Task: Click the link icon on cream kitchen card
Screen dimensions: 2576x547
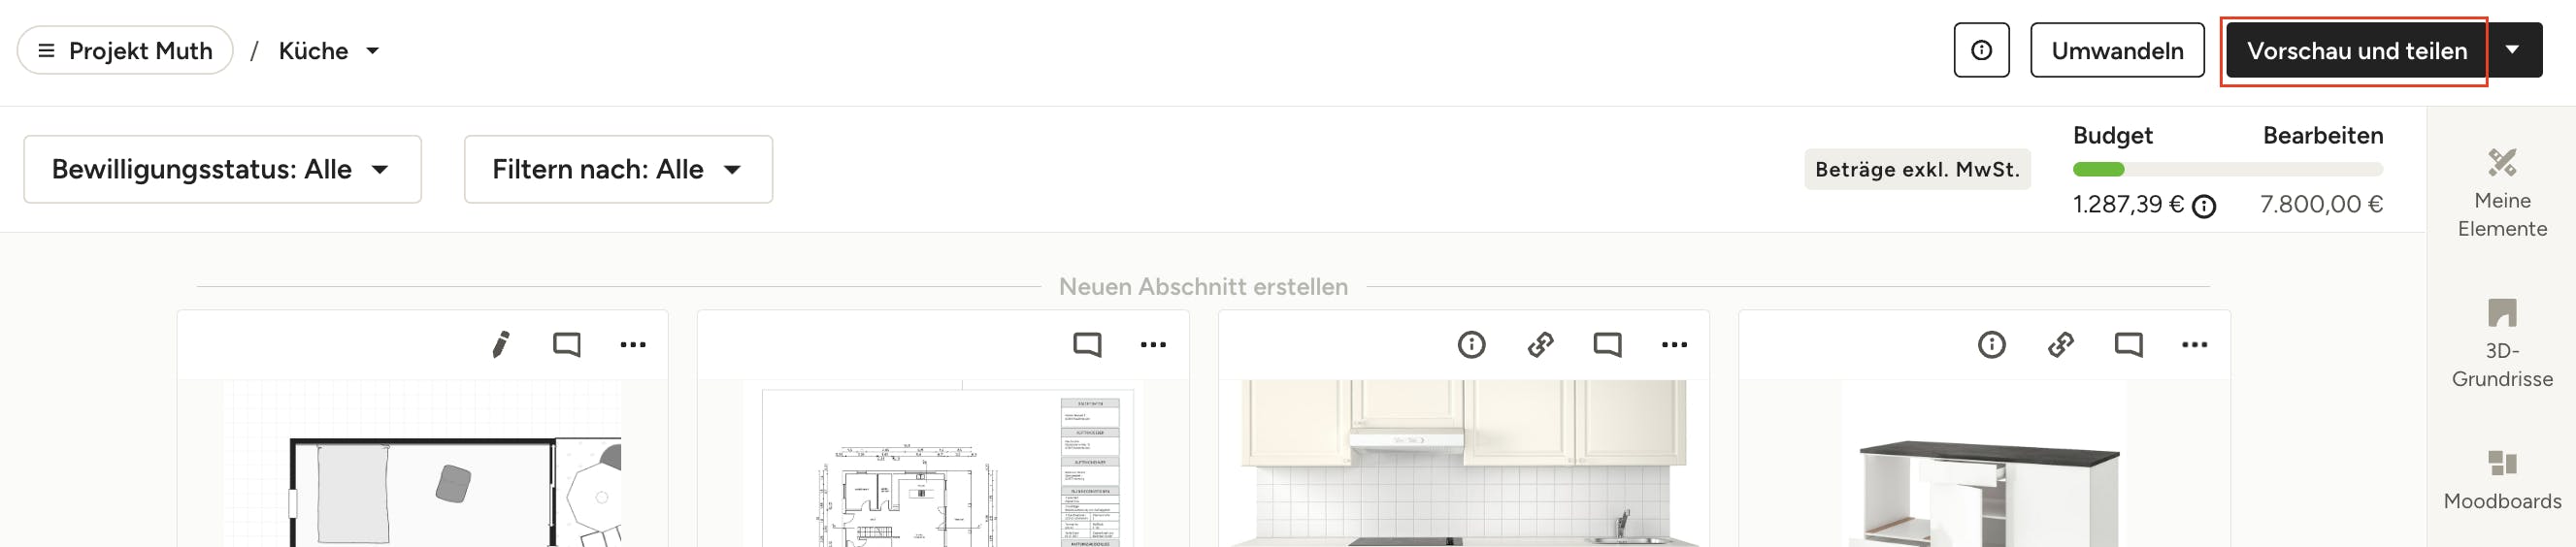Action: coord(1540,345)
